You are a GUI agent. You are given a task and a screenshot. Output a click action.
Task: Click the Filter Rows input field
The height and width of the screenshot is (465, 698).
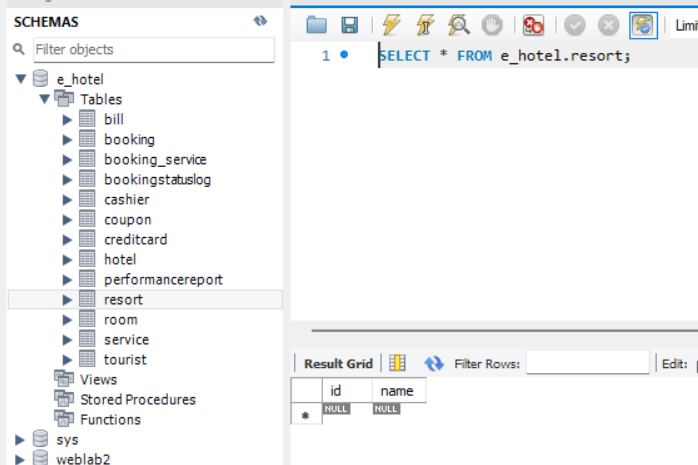(587, 364)
